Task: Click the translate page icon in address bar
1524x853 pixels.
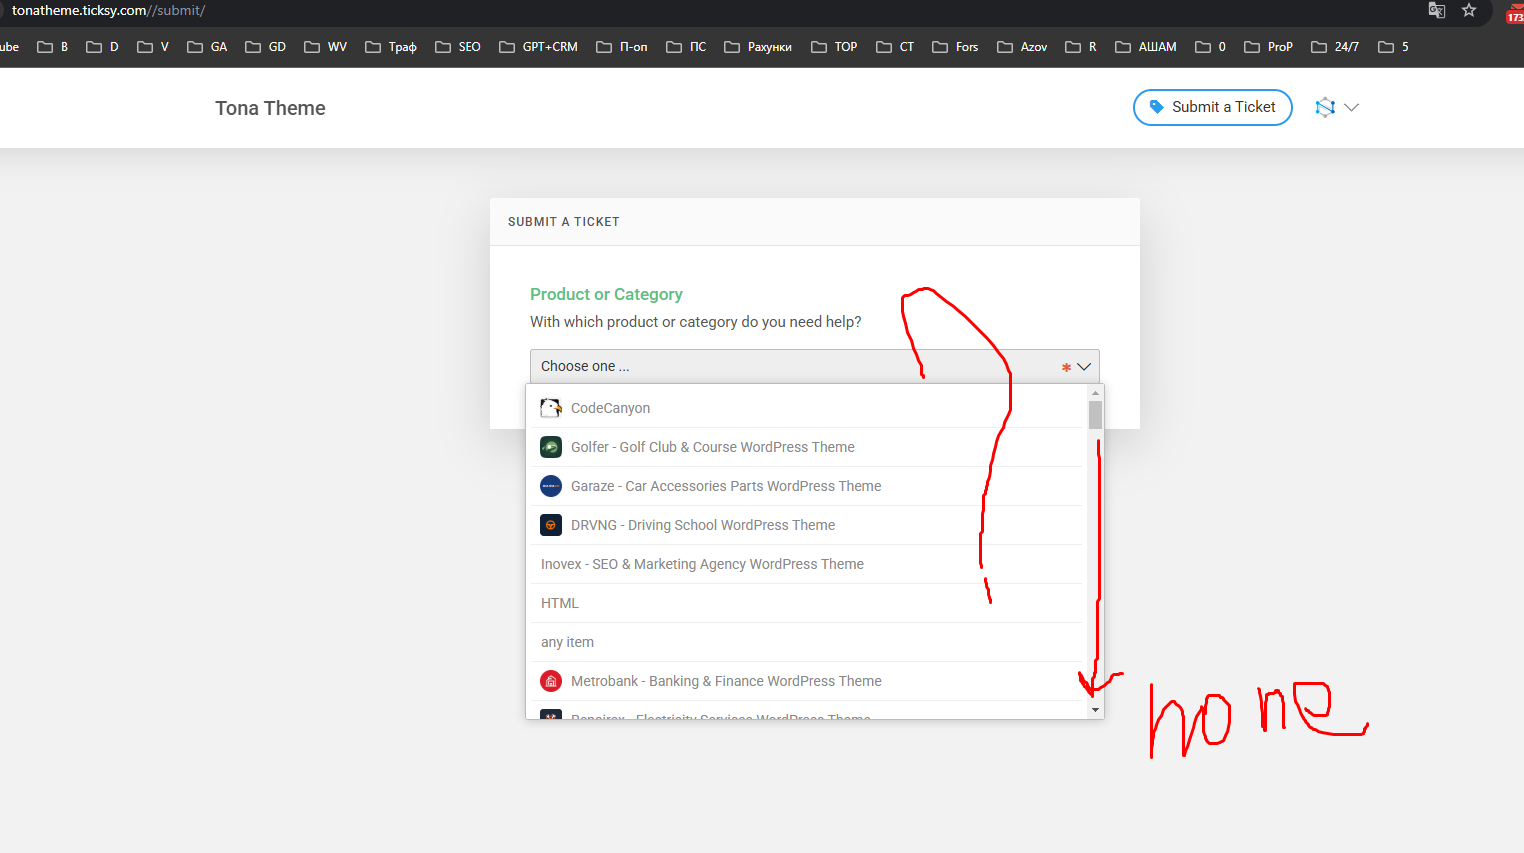Action: click(x=1437, y=10)
